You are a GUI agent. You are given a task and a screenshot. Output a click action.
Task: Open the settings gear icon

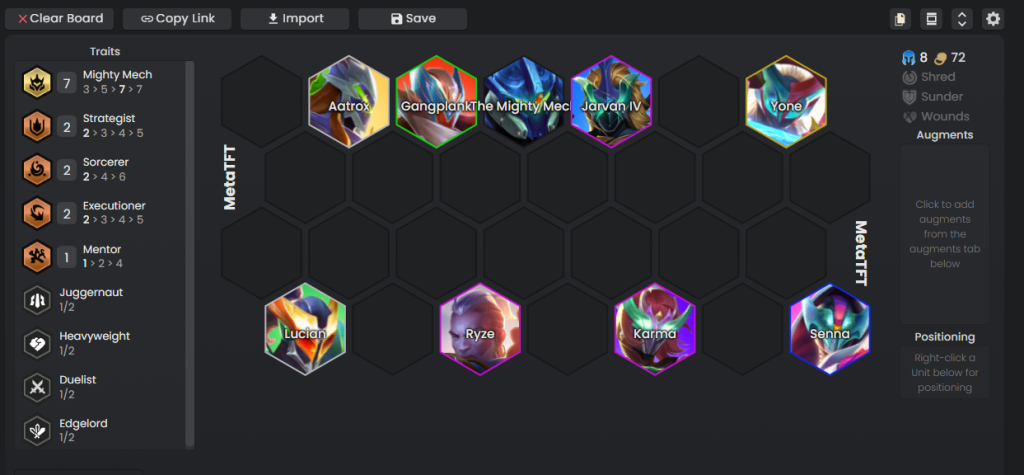click(993, 19)
